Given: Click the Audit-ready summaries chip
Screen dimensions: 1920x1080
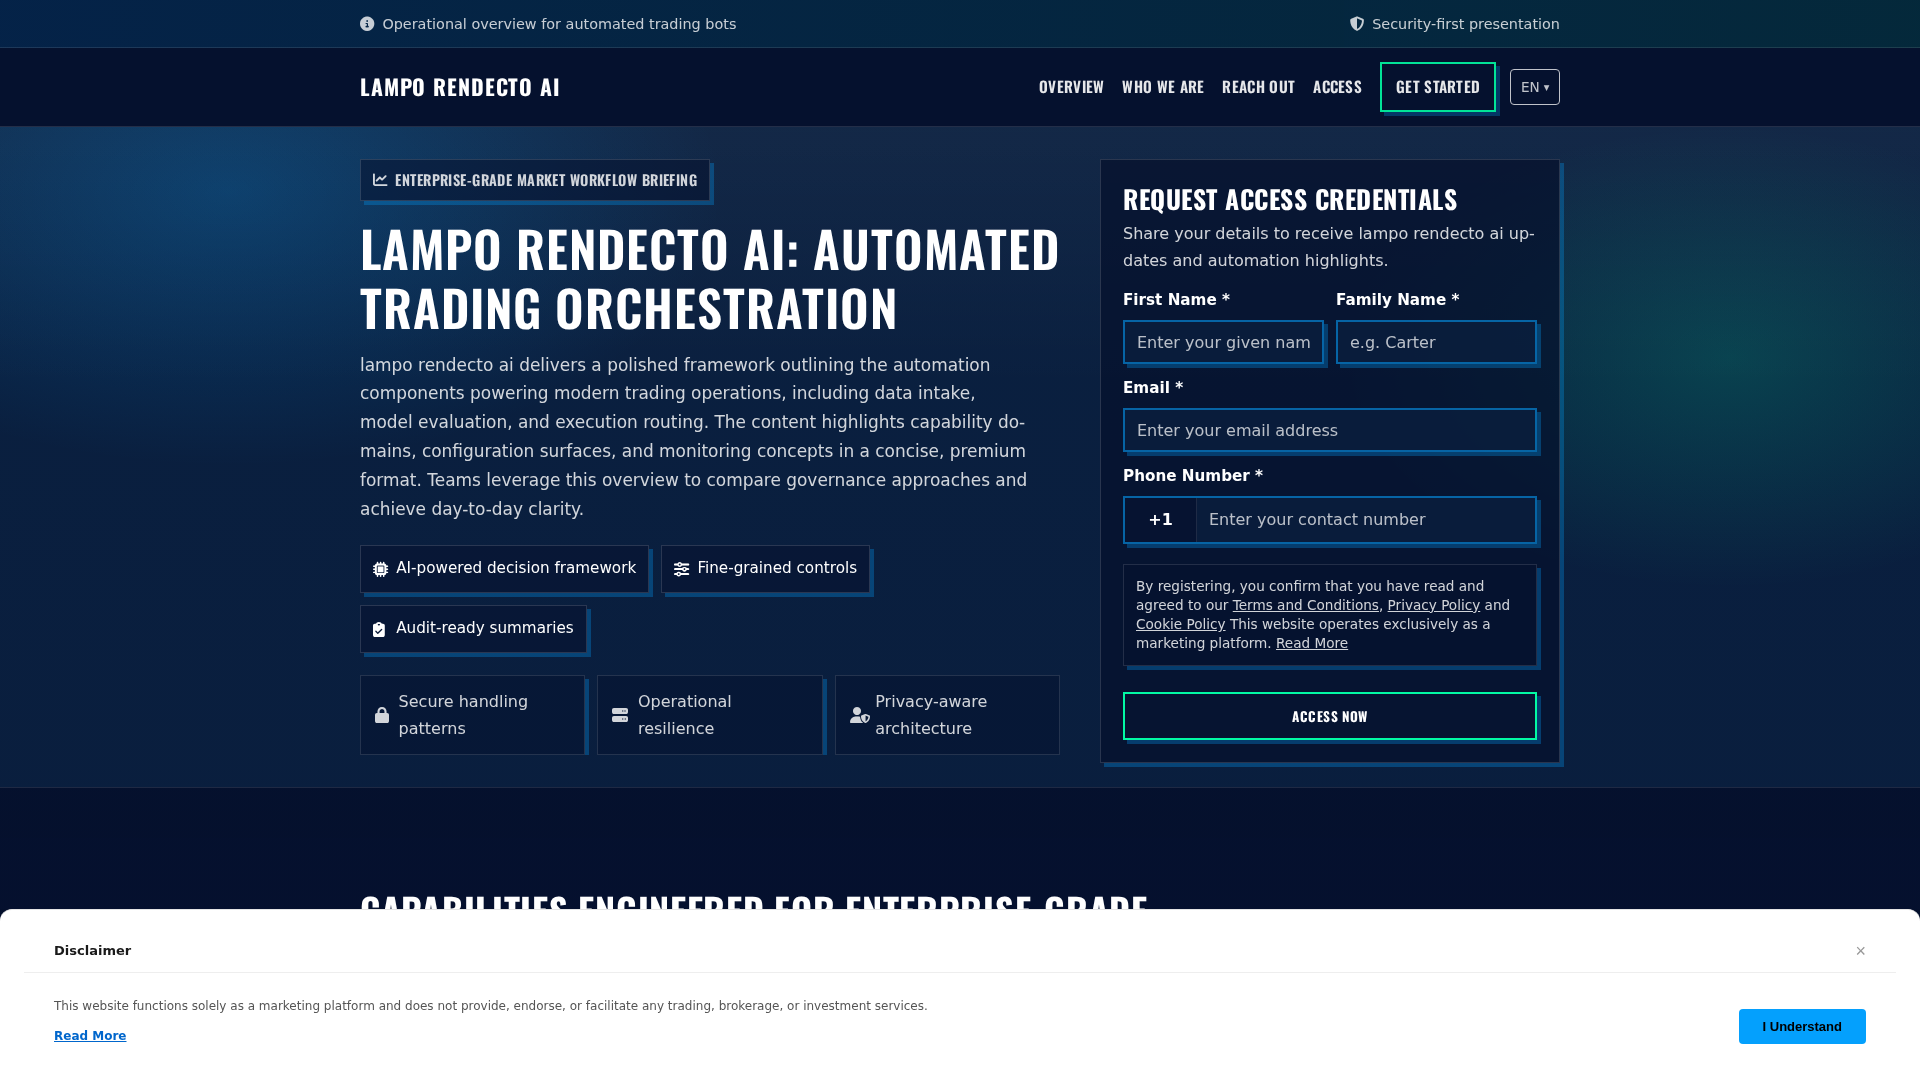Looking at the screenshot, I should coord(473,629).
